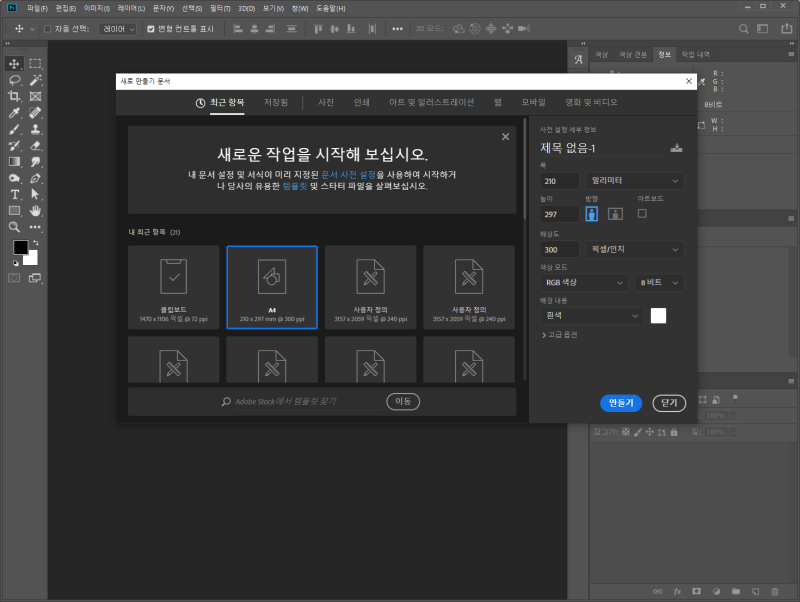Click the width field showing 210
Image resolution: width=800 pixels, height=602 pixels.
tap(560, 181)
